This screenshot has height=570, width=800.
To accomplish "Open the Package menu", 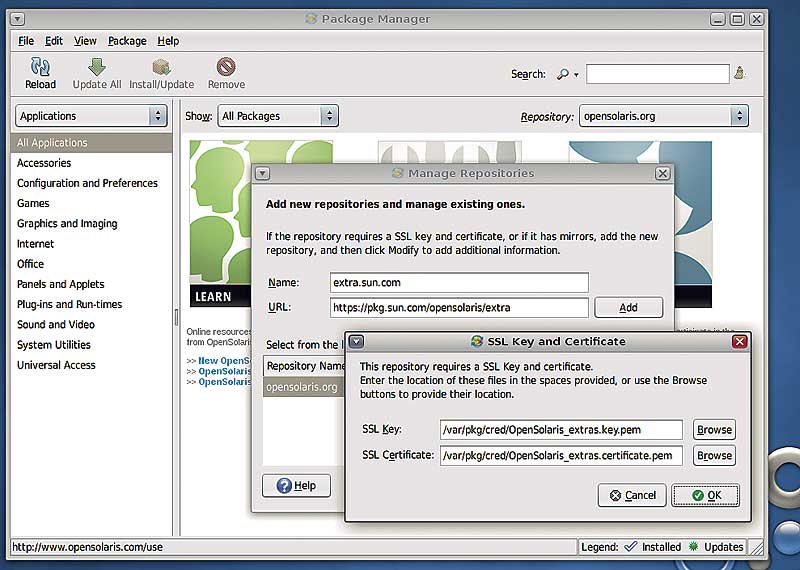I will pos(127,41).
